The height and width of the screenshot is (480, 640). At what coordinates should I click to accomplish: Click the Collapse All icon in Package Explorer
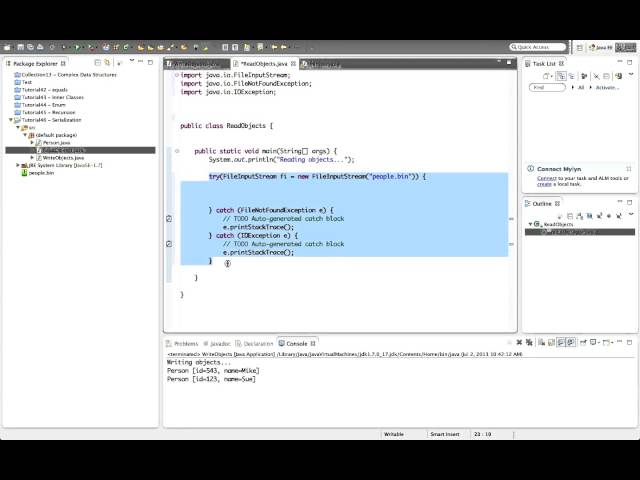tap(98, 63)
